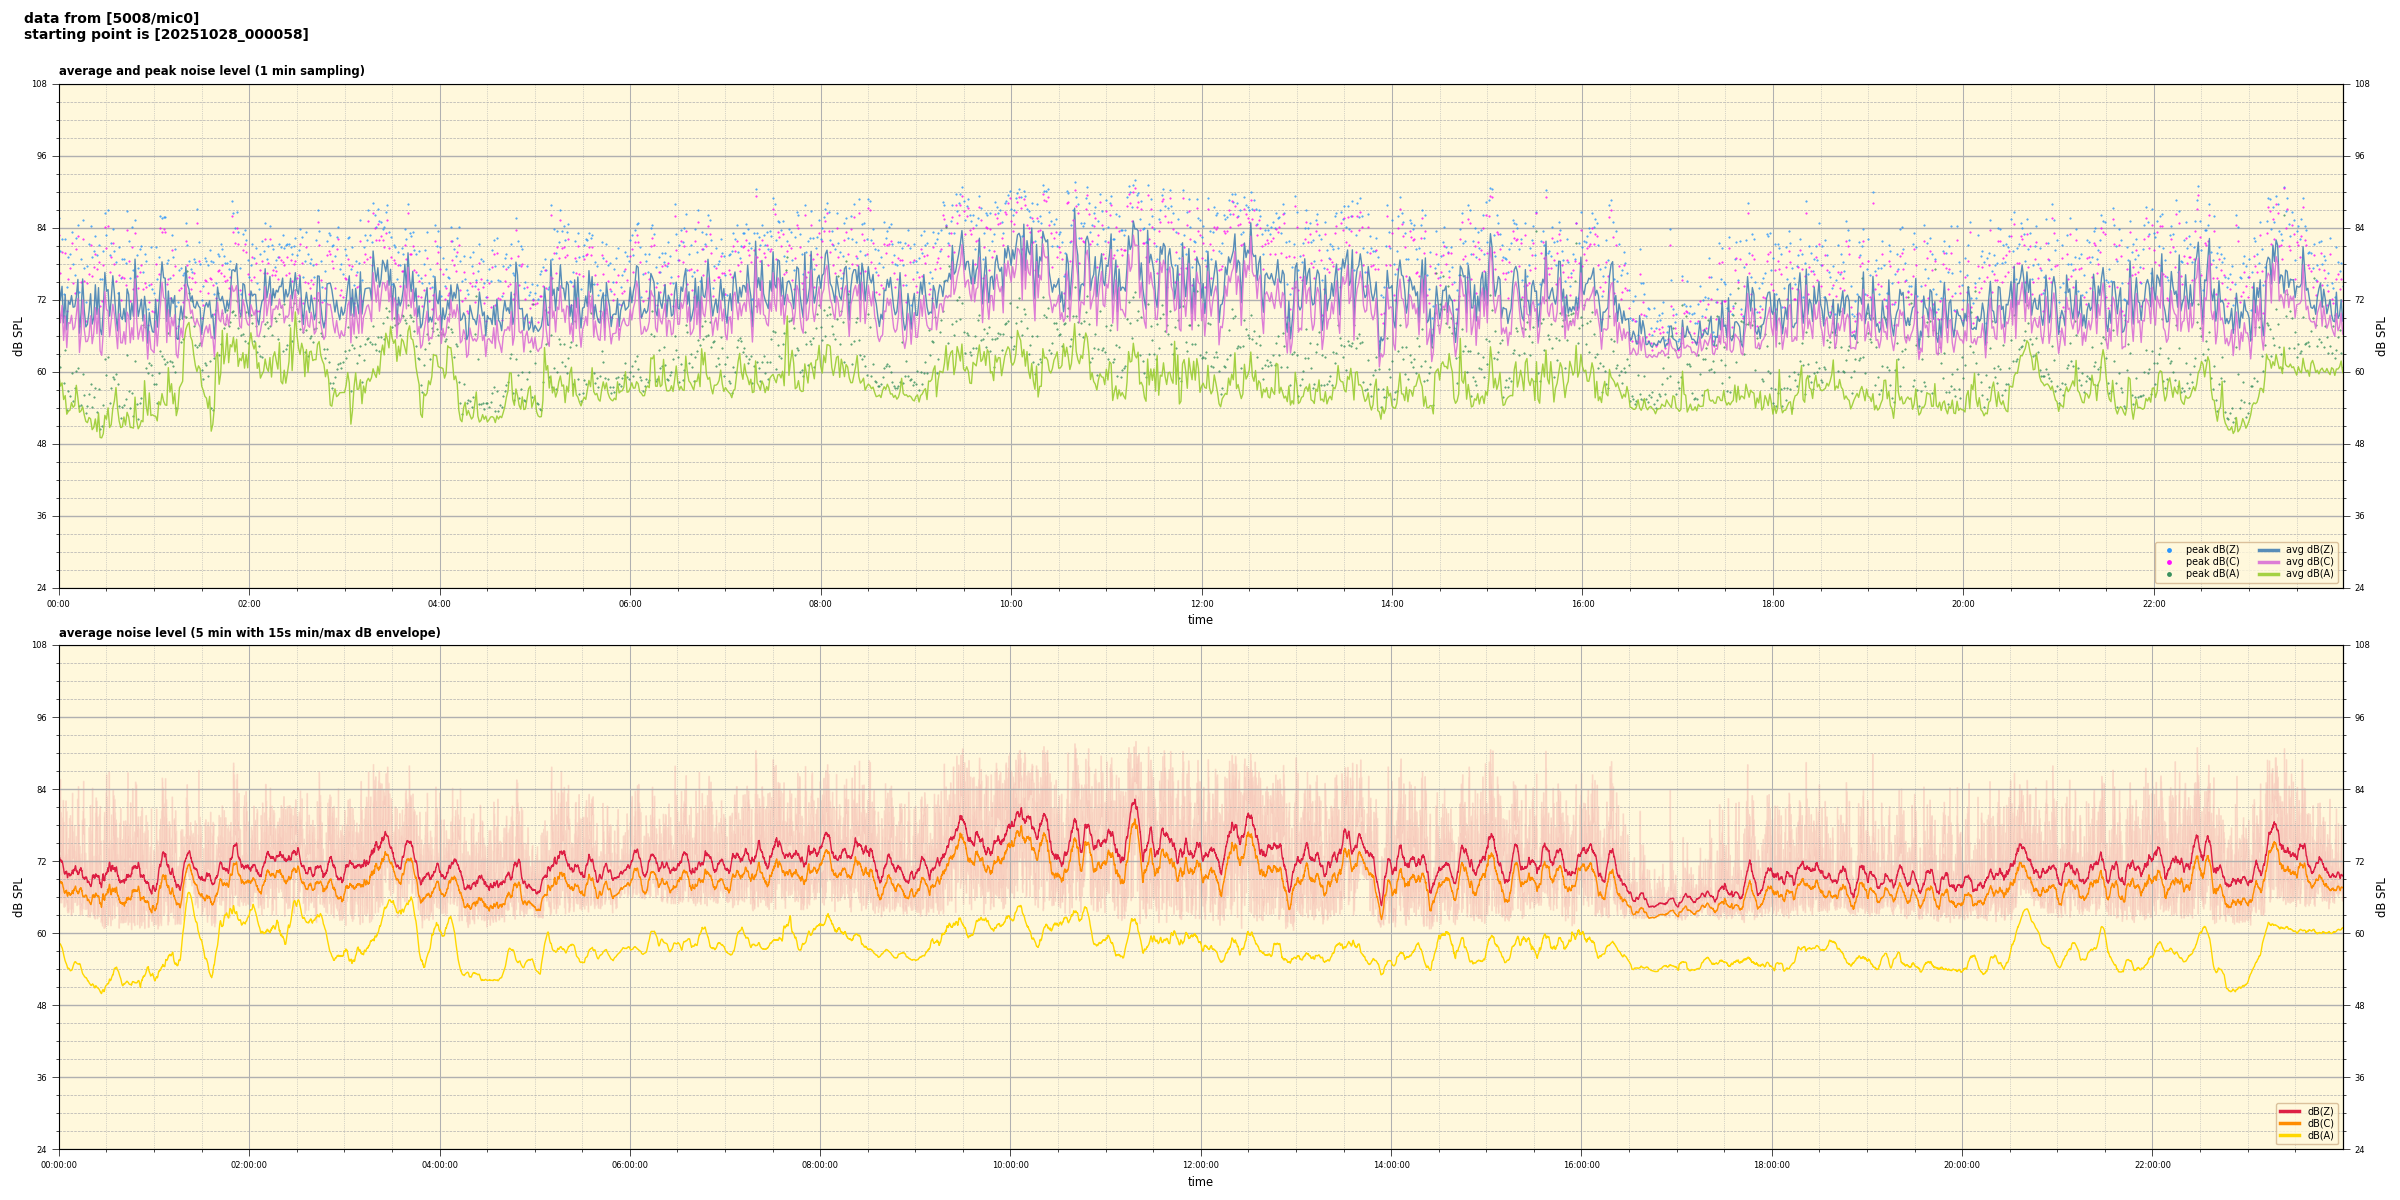Image resolution: width=2400 pixels, height=1200 pixels.
Task: Click the lower chart 'time' axis label
Action: click(1200, 1182)
